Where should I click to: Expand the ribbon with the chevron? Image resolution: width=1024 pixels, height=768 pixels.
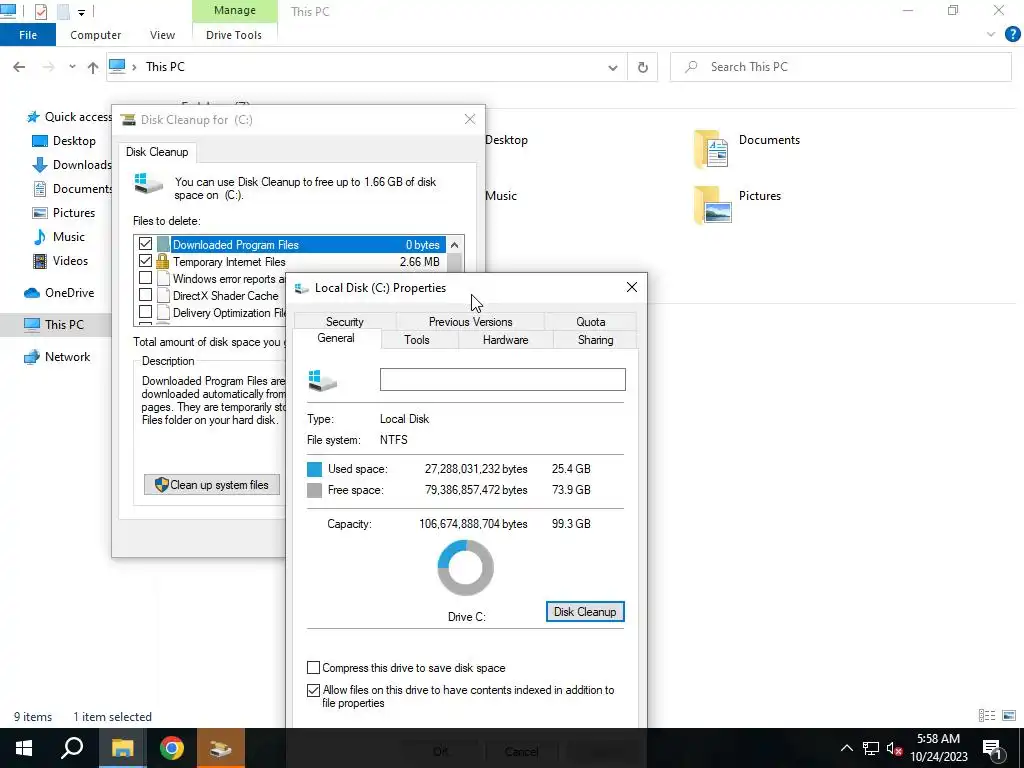tap(991, 35)
